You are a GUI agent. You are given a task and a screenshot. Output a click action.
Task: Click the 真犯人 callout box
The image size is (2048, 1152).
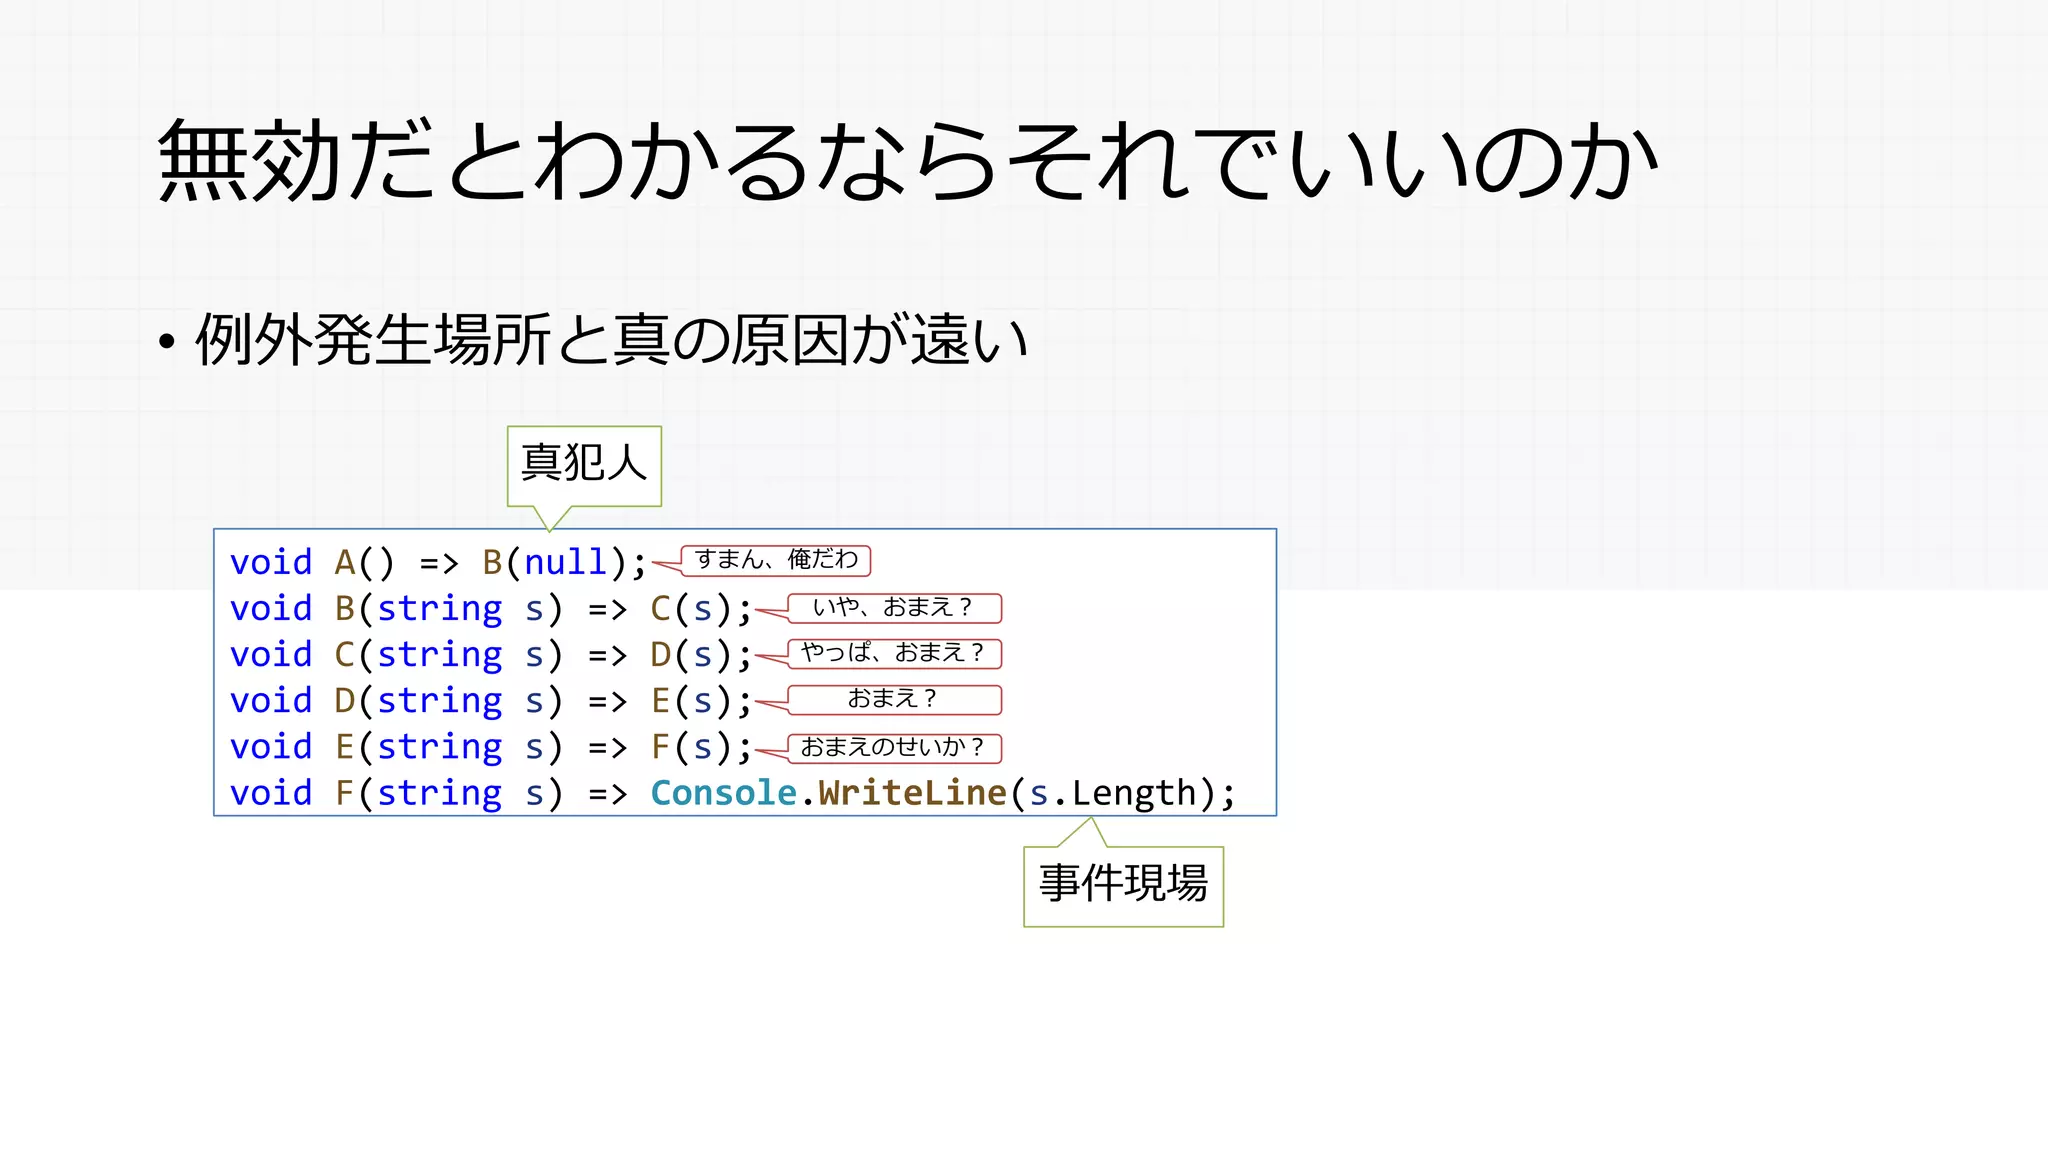pyautogui.click(x=584, y=465)
